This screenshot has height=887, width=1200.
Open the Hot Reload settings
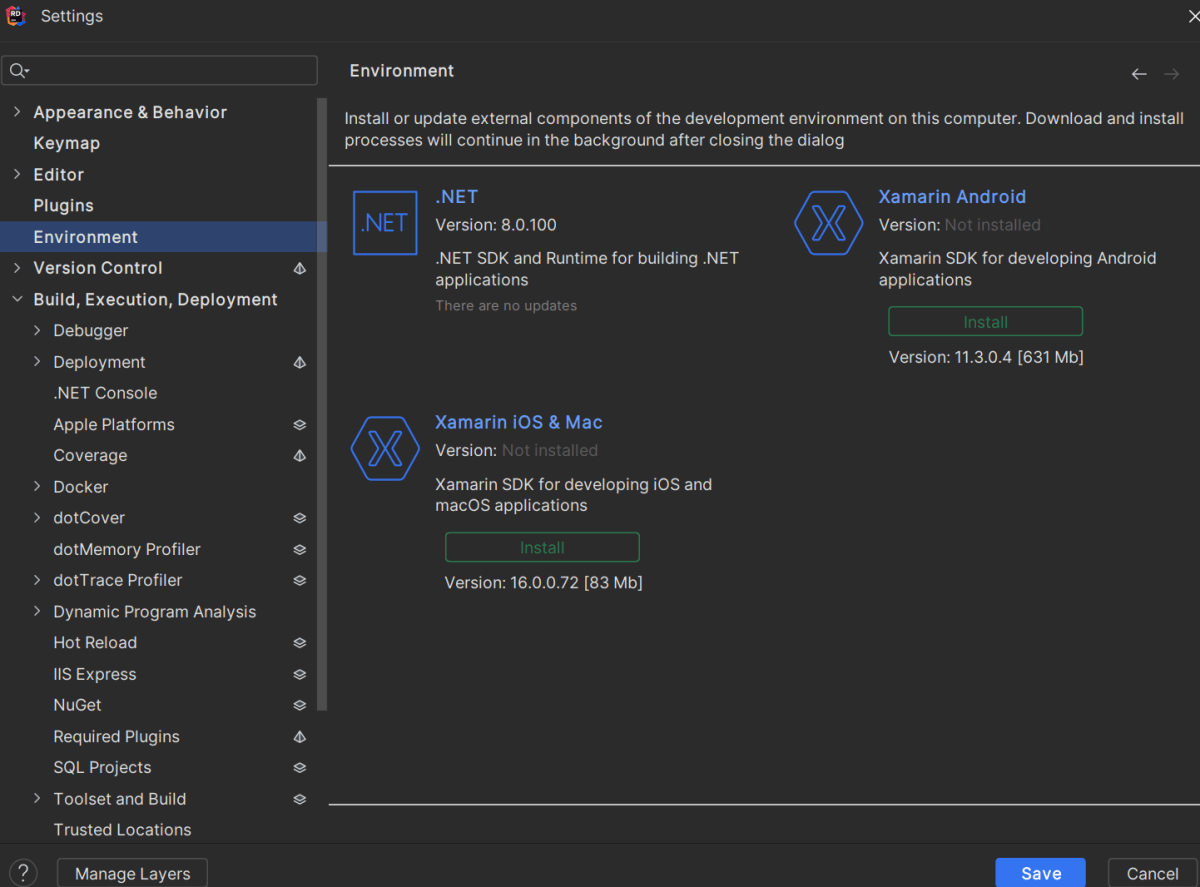pyautogui.click(x=95, y=643)
